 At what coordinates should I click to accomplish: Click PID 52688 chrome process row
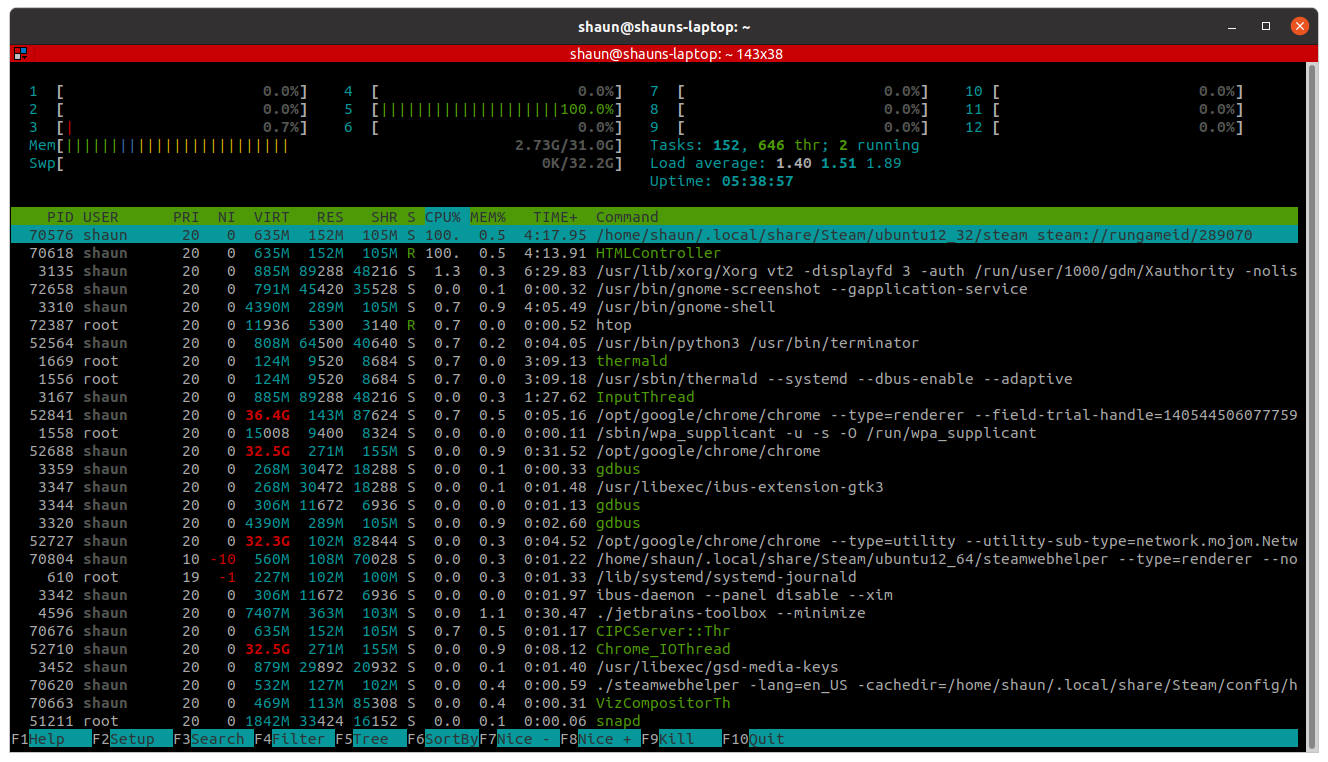[654, 451]
